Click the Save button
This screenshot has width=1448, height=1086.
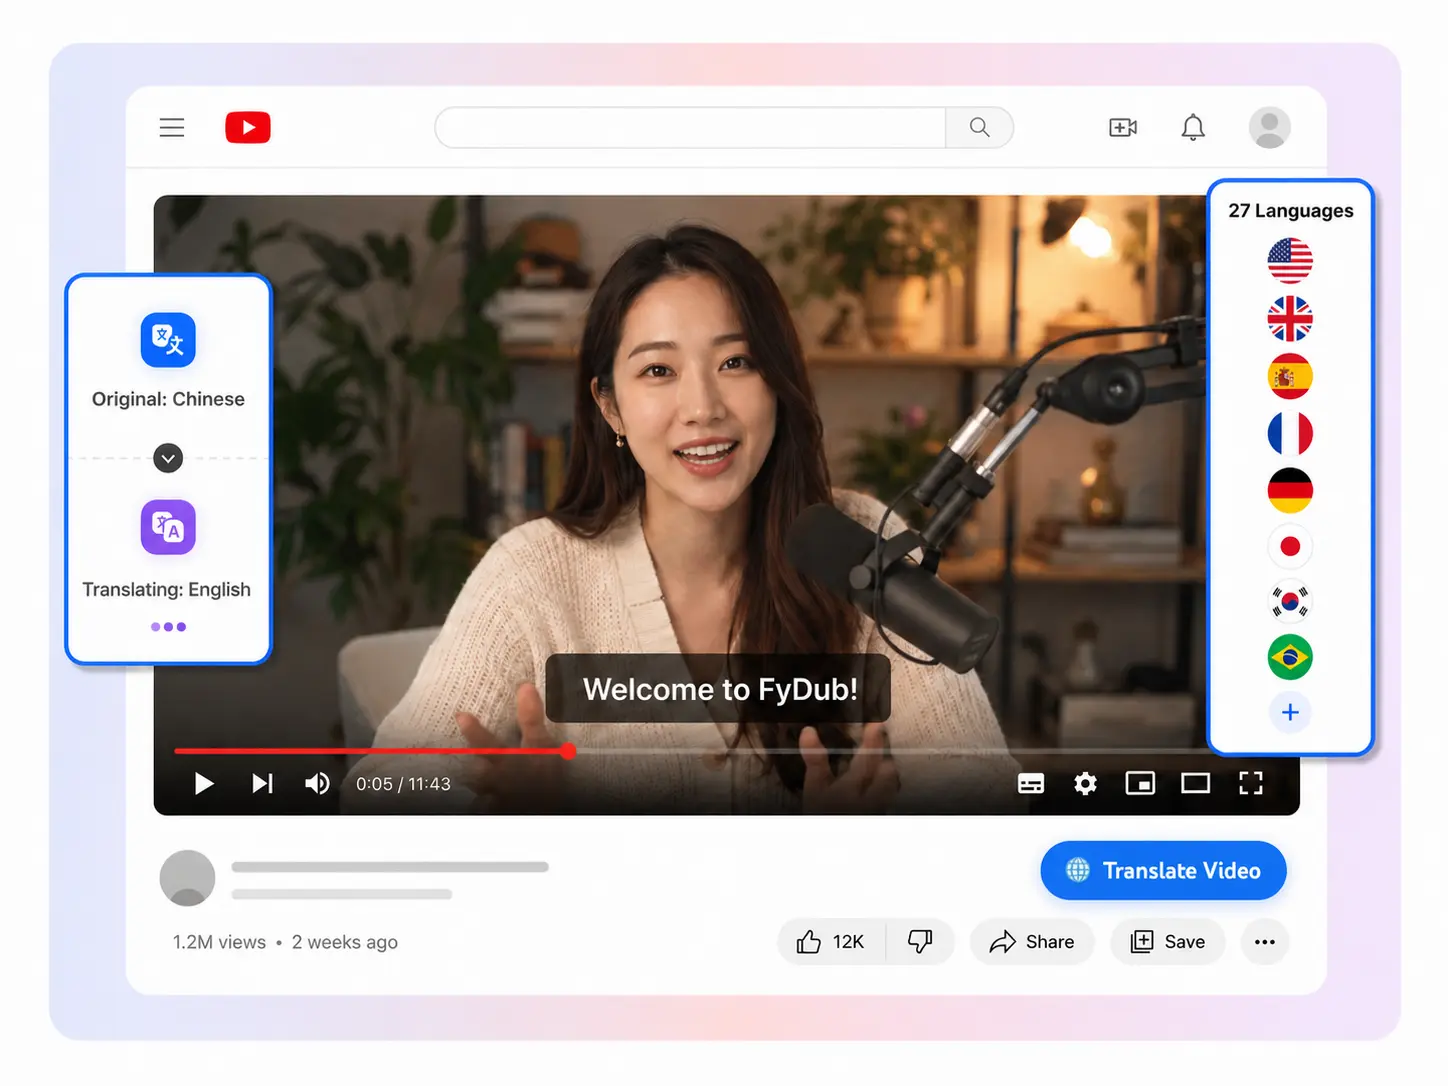coord(1168,941)
